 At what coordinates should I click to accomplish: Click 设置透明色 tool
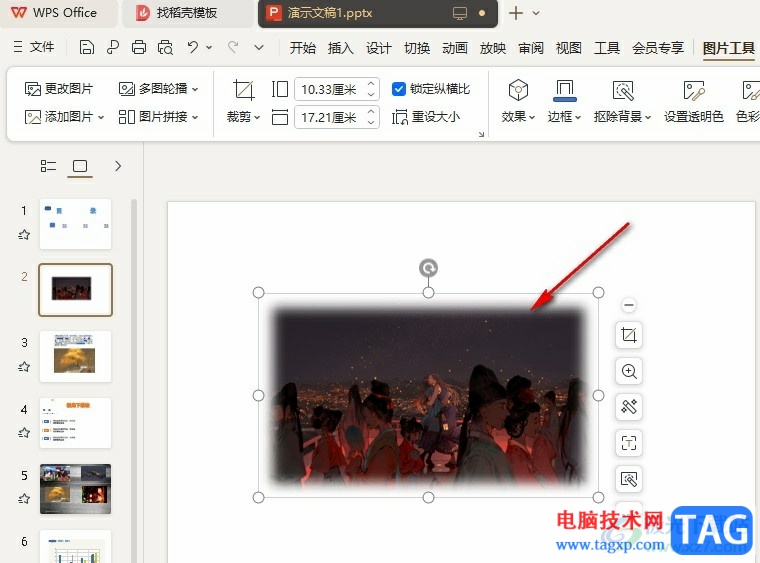[x=694, y=101]
